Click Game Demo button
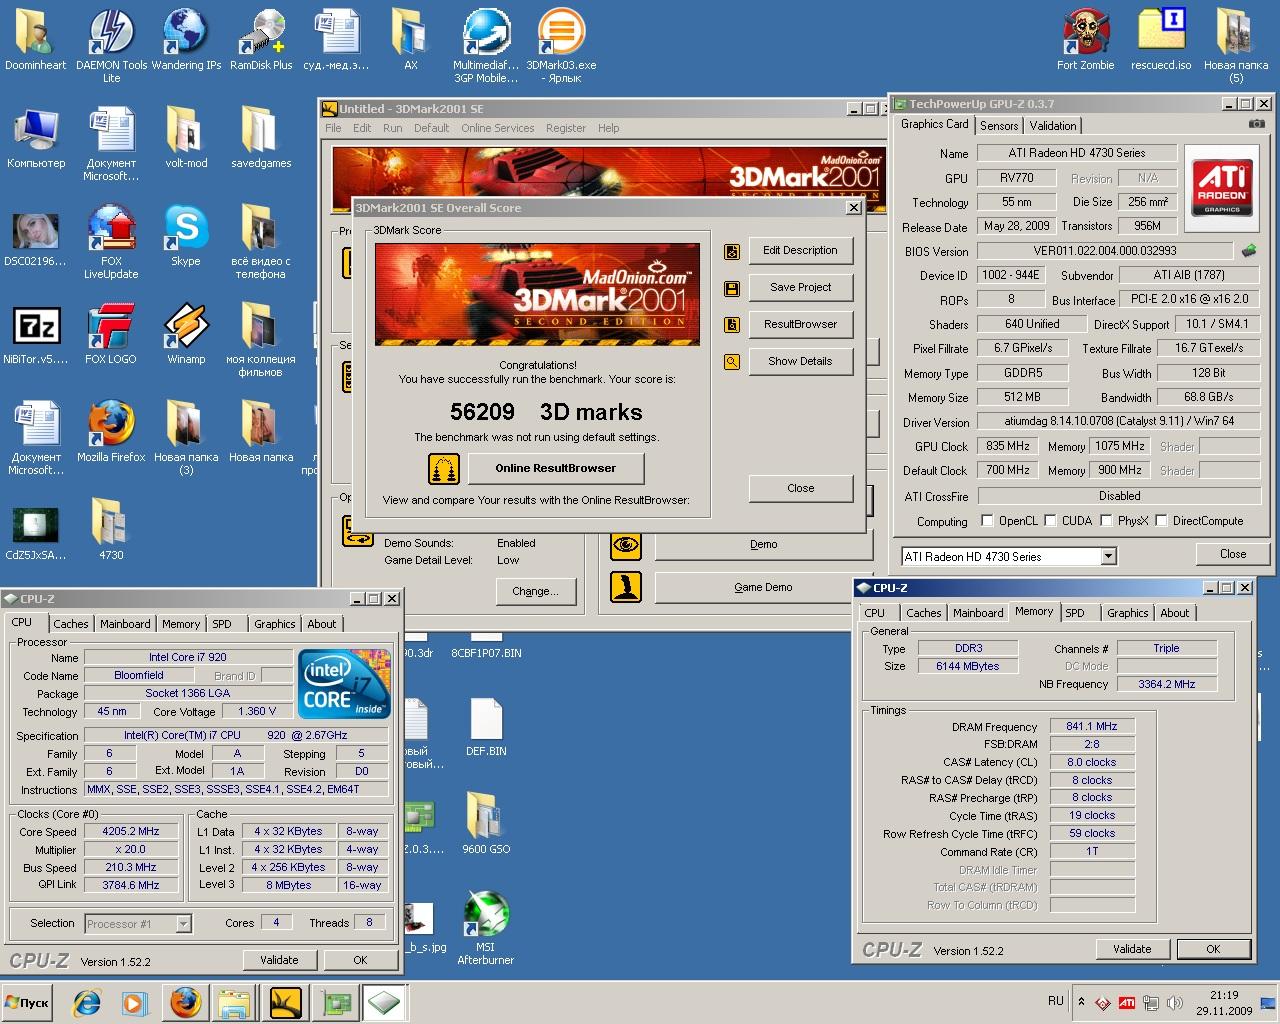Image resolution: width=1280 pixels, height=1024 pixels. point(763,587)
